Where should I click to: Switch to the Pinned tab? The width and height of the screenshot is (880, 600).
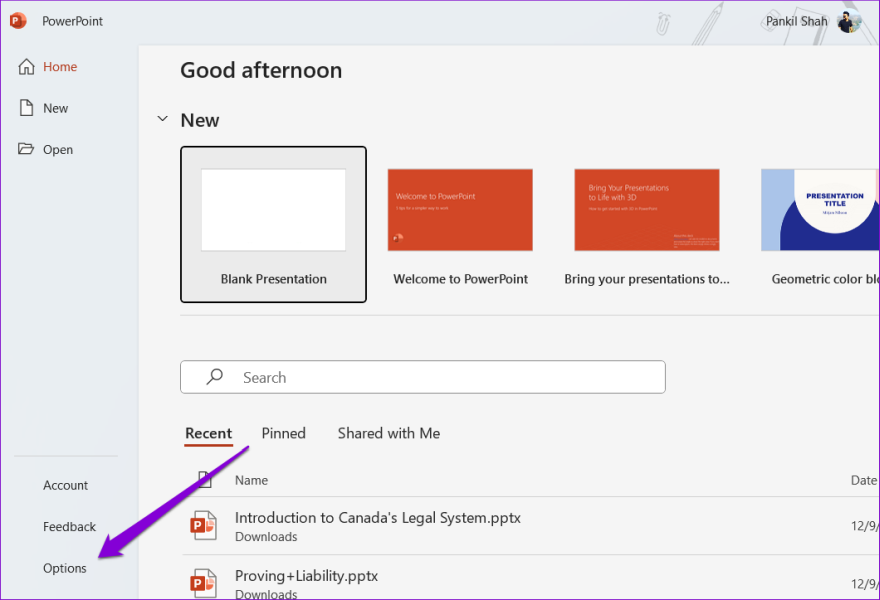coord(283,433)
